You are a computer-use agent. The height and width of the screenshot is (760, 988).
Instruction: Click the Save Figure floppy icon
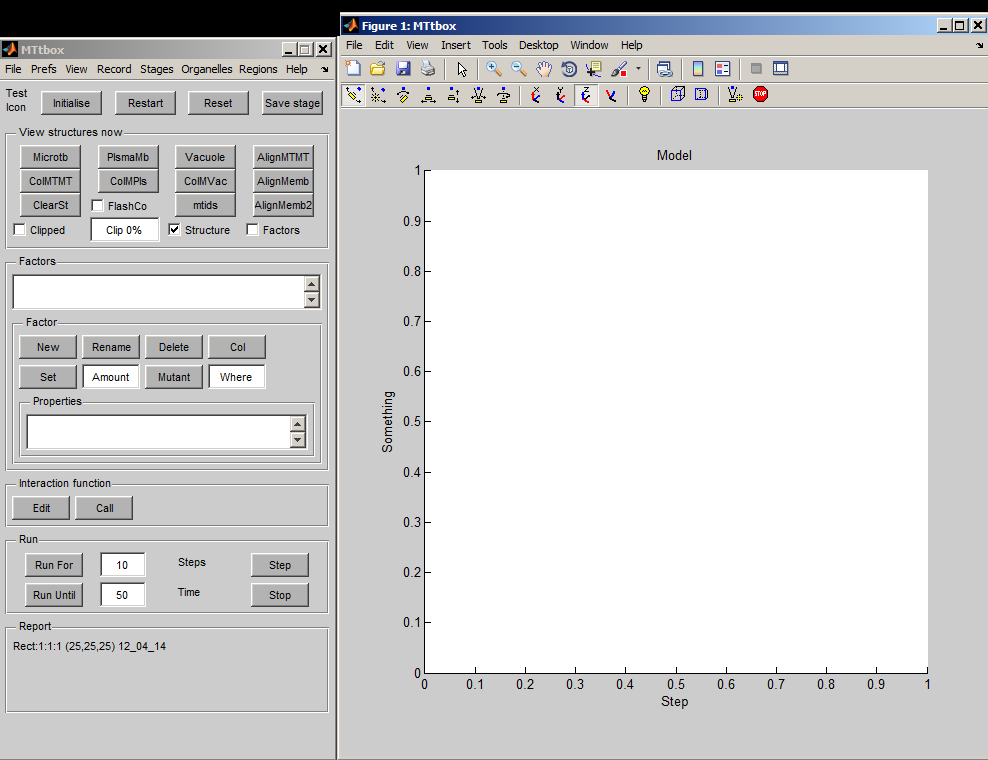(403, 69)
